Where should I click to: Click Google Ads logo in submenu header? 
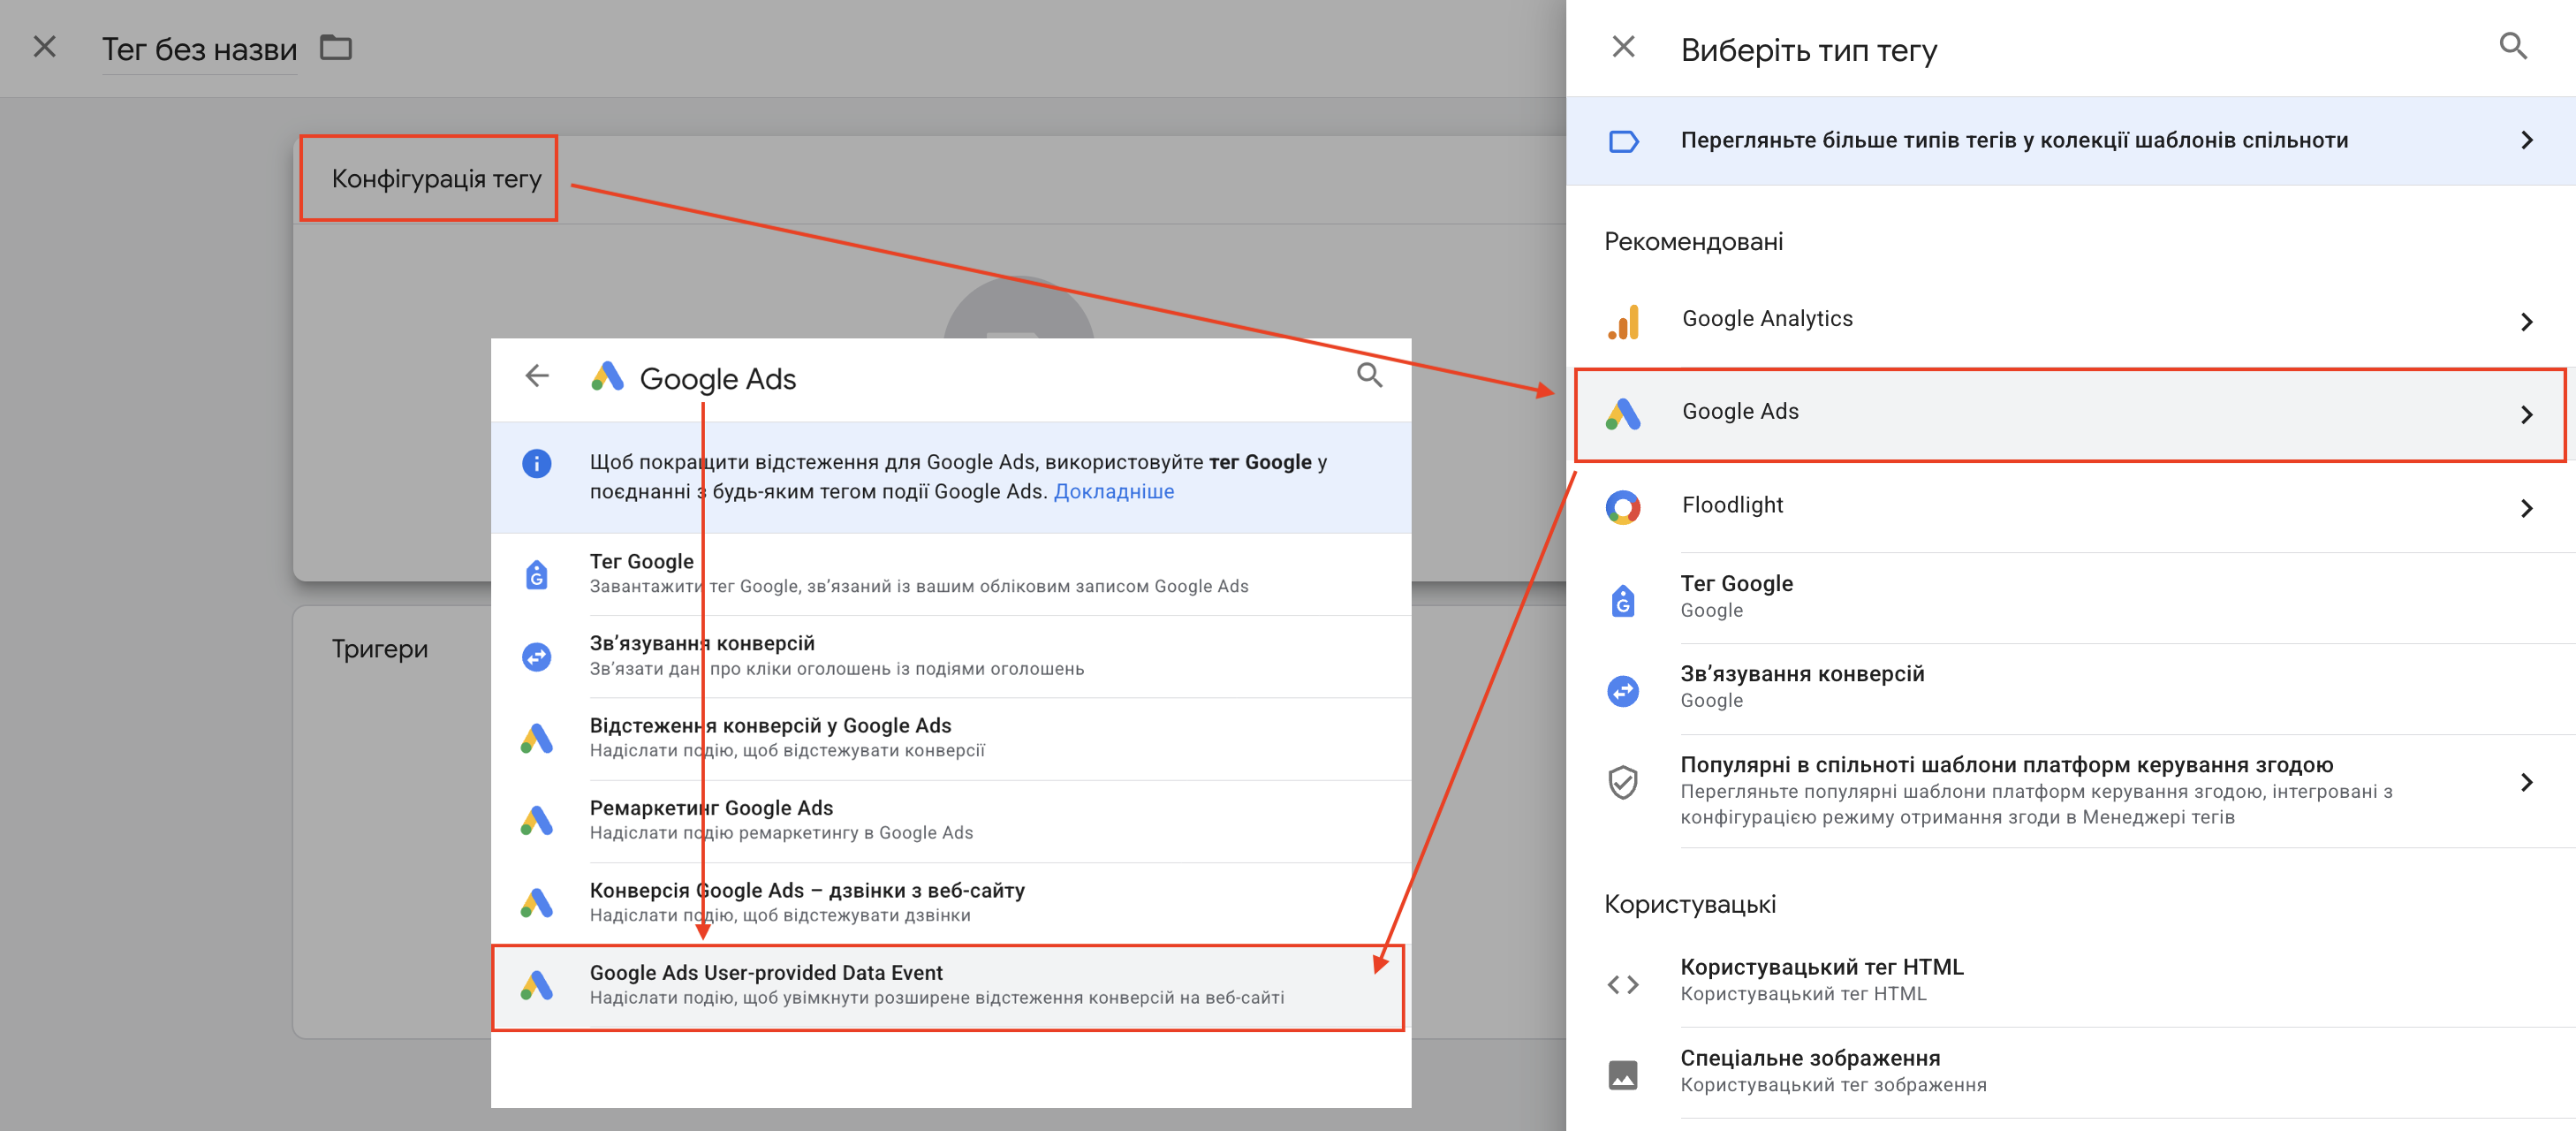[607, 377]
